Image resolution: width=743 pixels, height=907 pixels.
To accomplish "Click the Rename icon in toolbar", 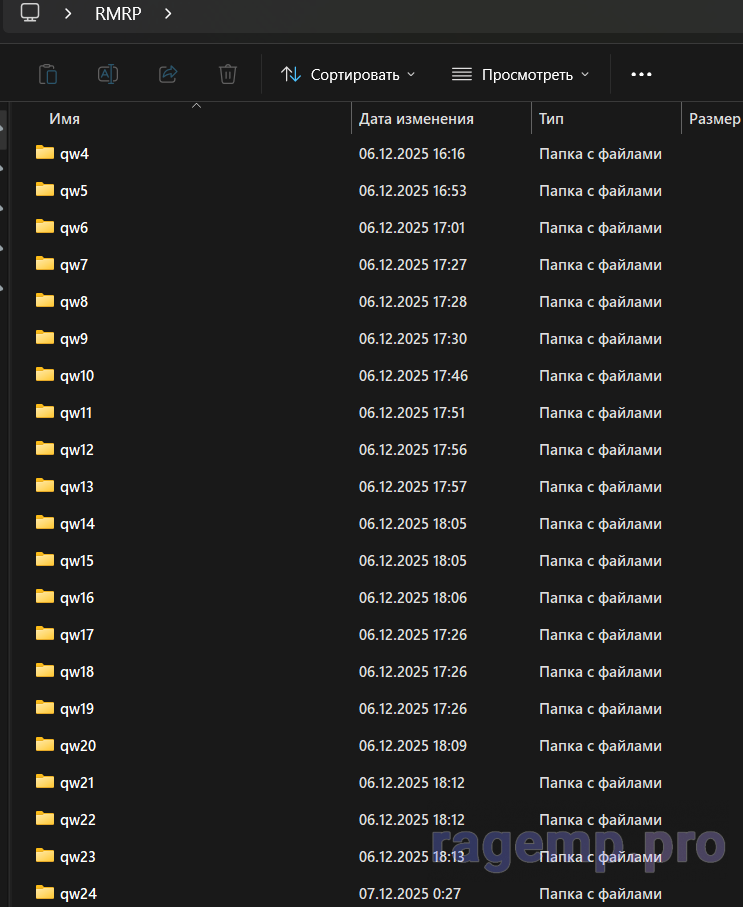I will (107, 74).
